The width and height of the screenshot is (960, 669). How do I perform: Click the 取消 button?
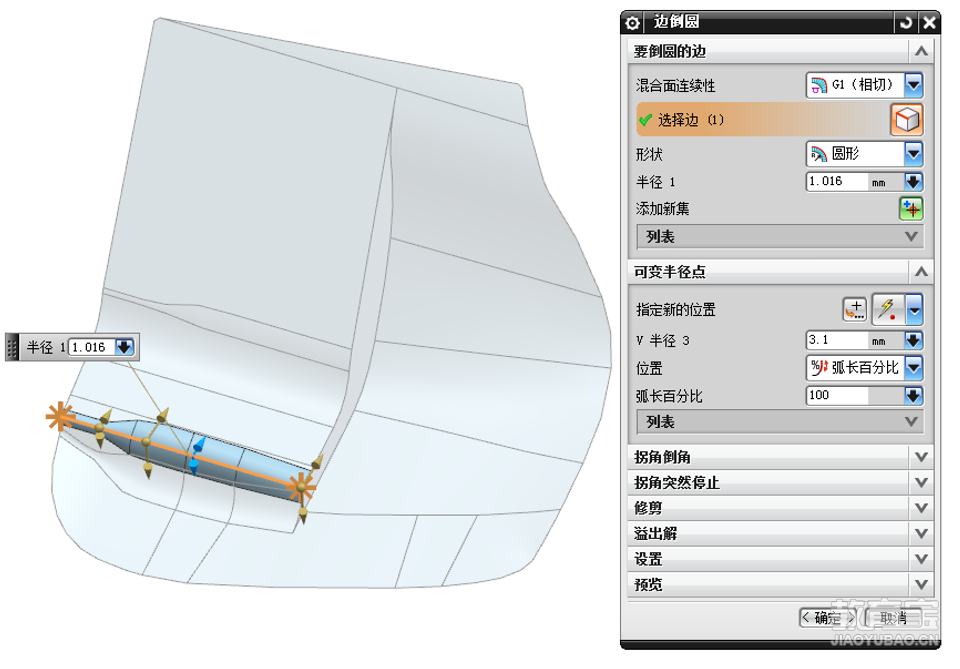click(893, 618)
